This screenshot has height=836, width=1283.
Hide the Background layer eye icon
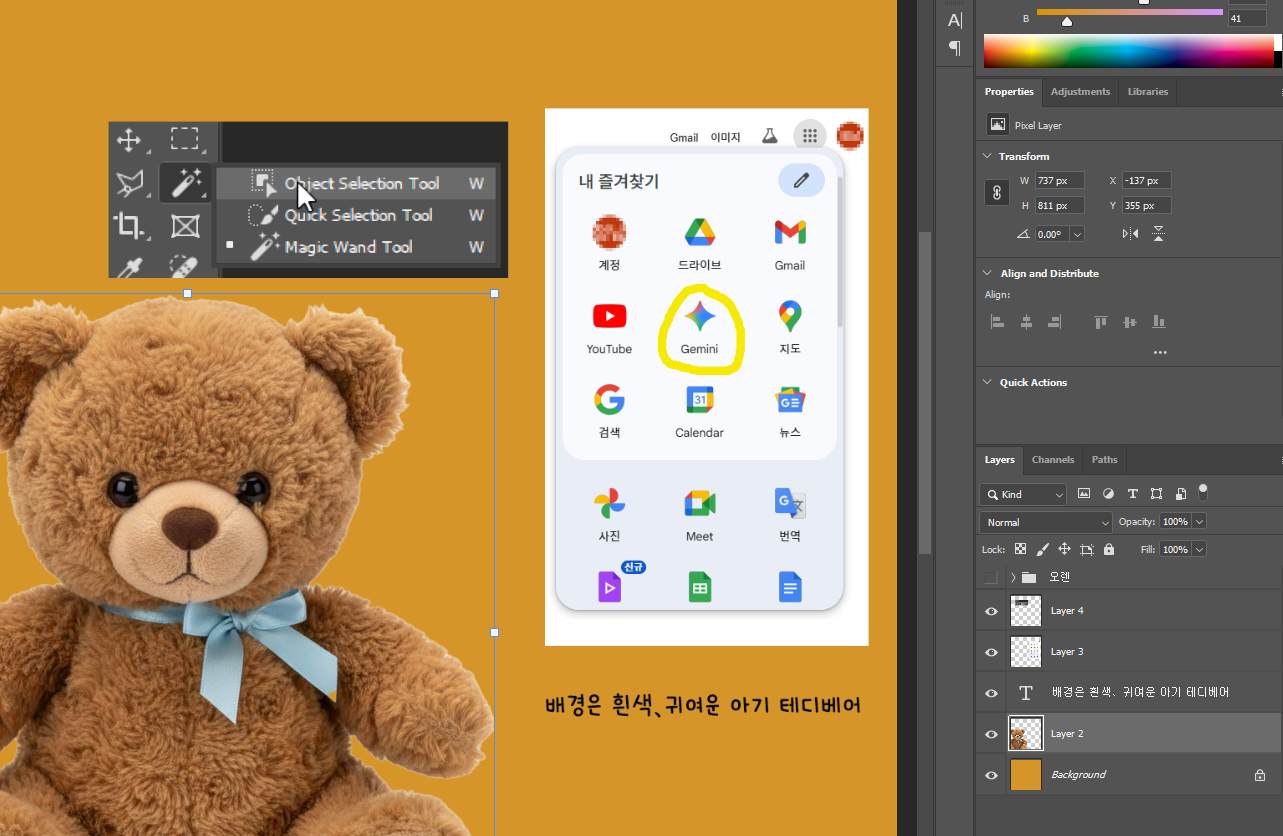(992, 775)
